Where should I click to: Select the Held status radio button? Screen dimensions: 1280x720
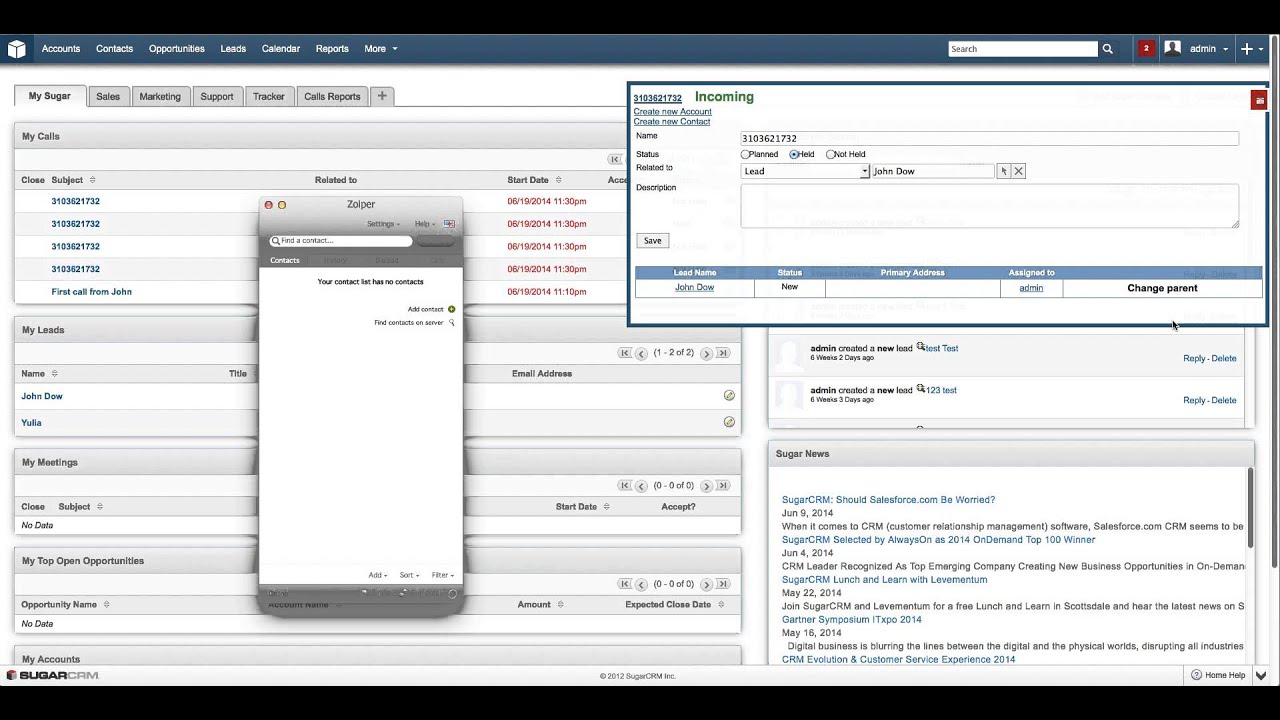click(794, 154)
